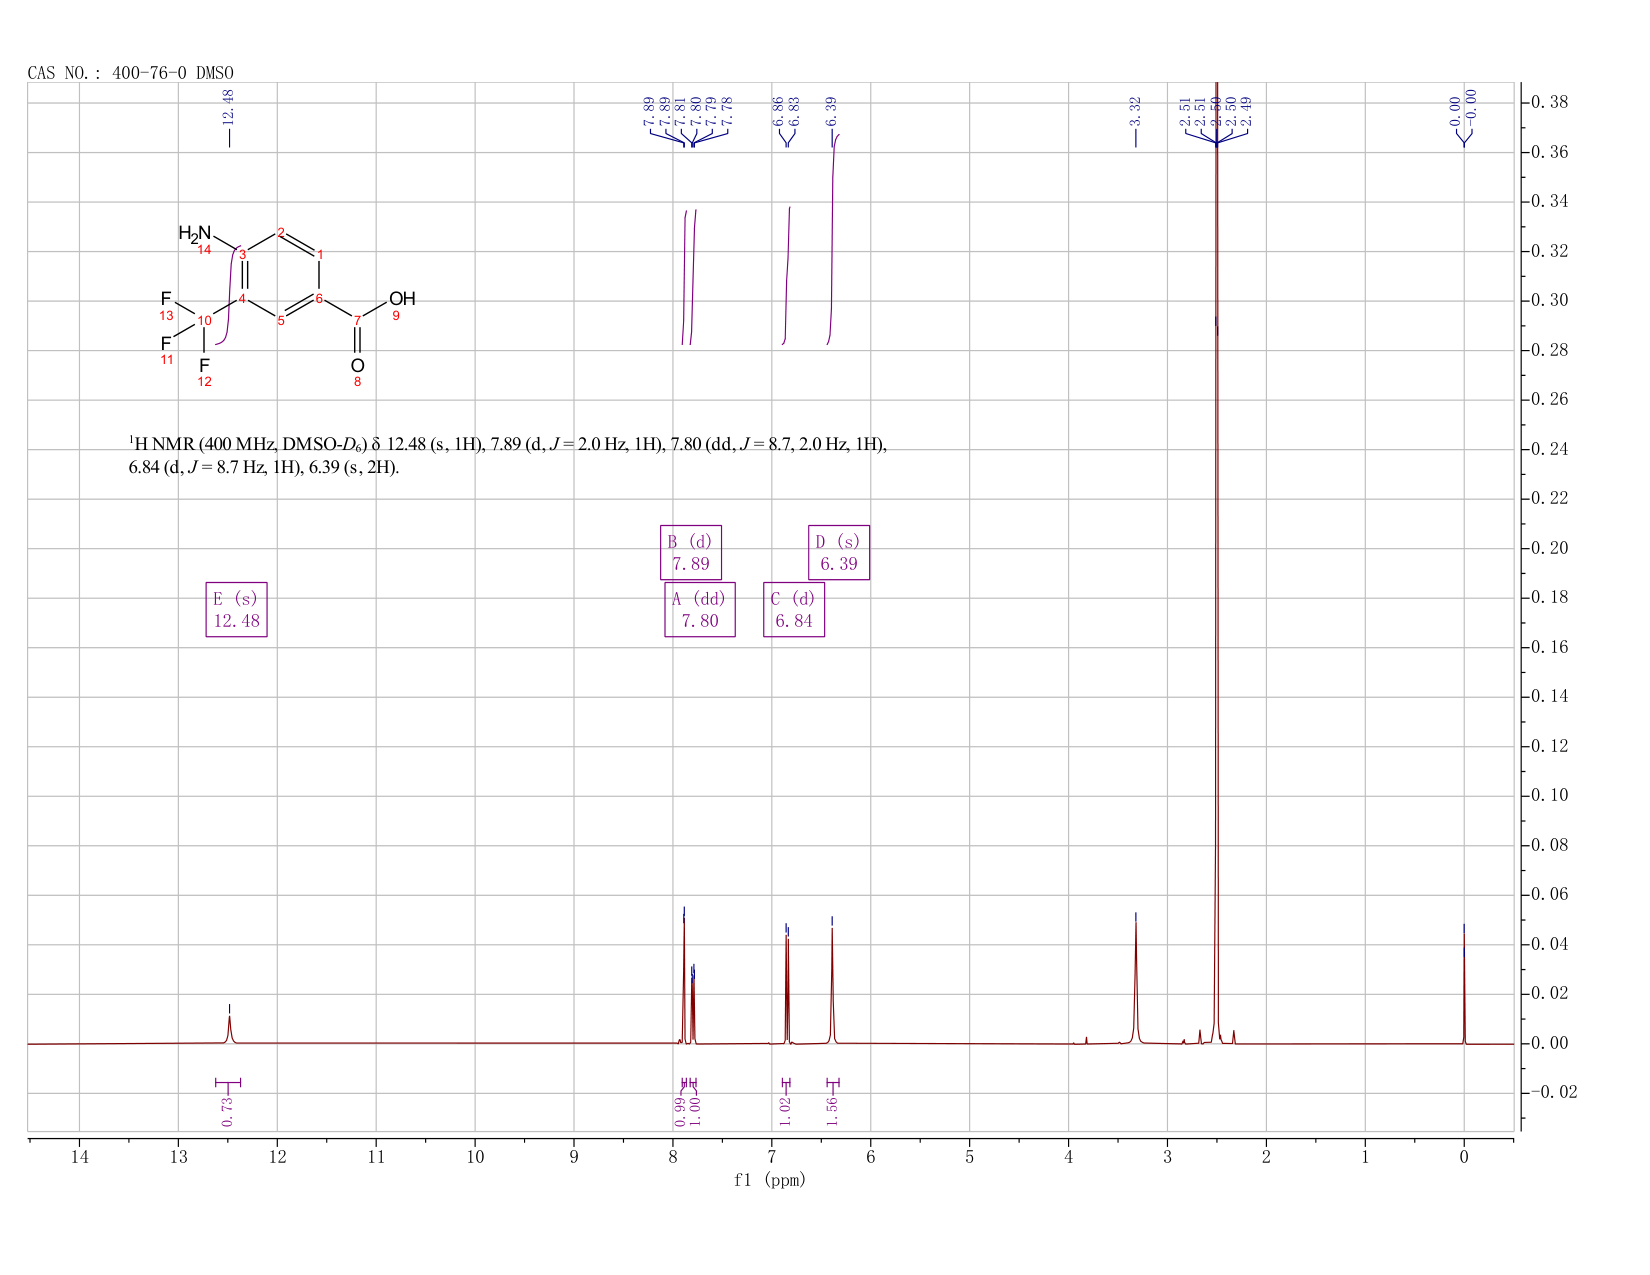Click the 7.78 peak label at top
Screen dimensions: 1650x1275
coord(728,111)
